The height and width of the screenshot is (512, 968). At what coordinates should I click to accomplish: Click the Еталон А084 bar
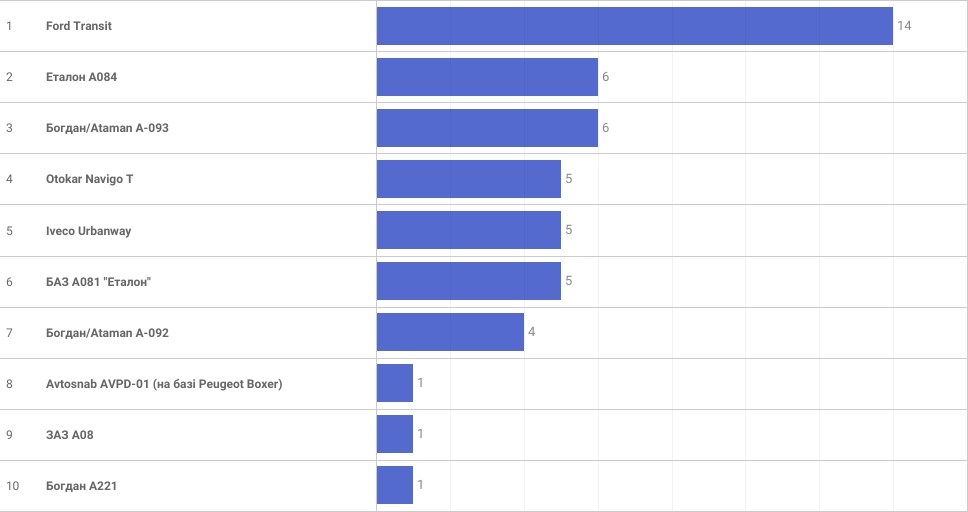[x=487, y=77]
